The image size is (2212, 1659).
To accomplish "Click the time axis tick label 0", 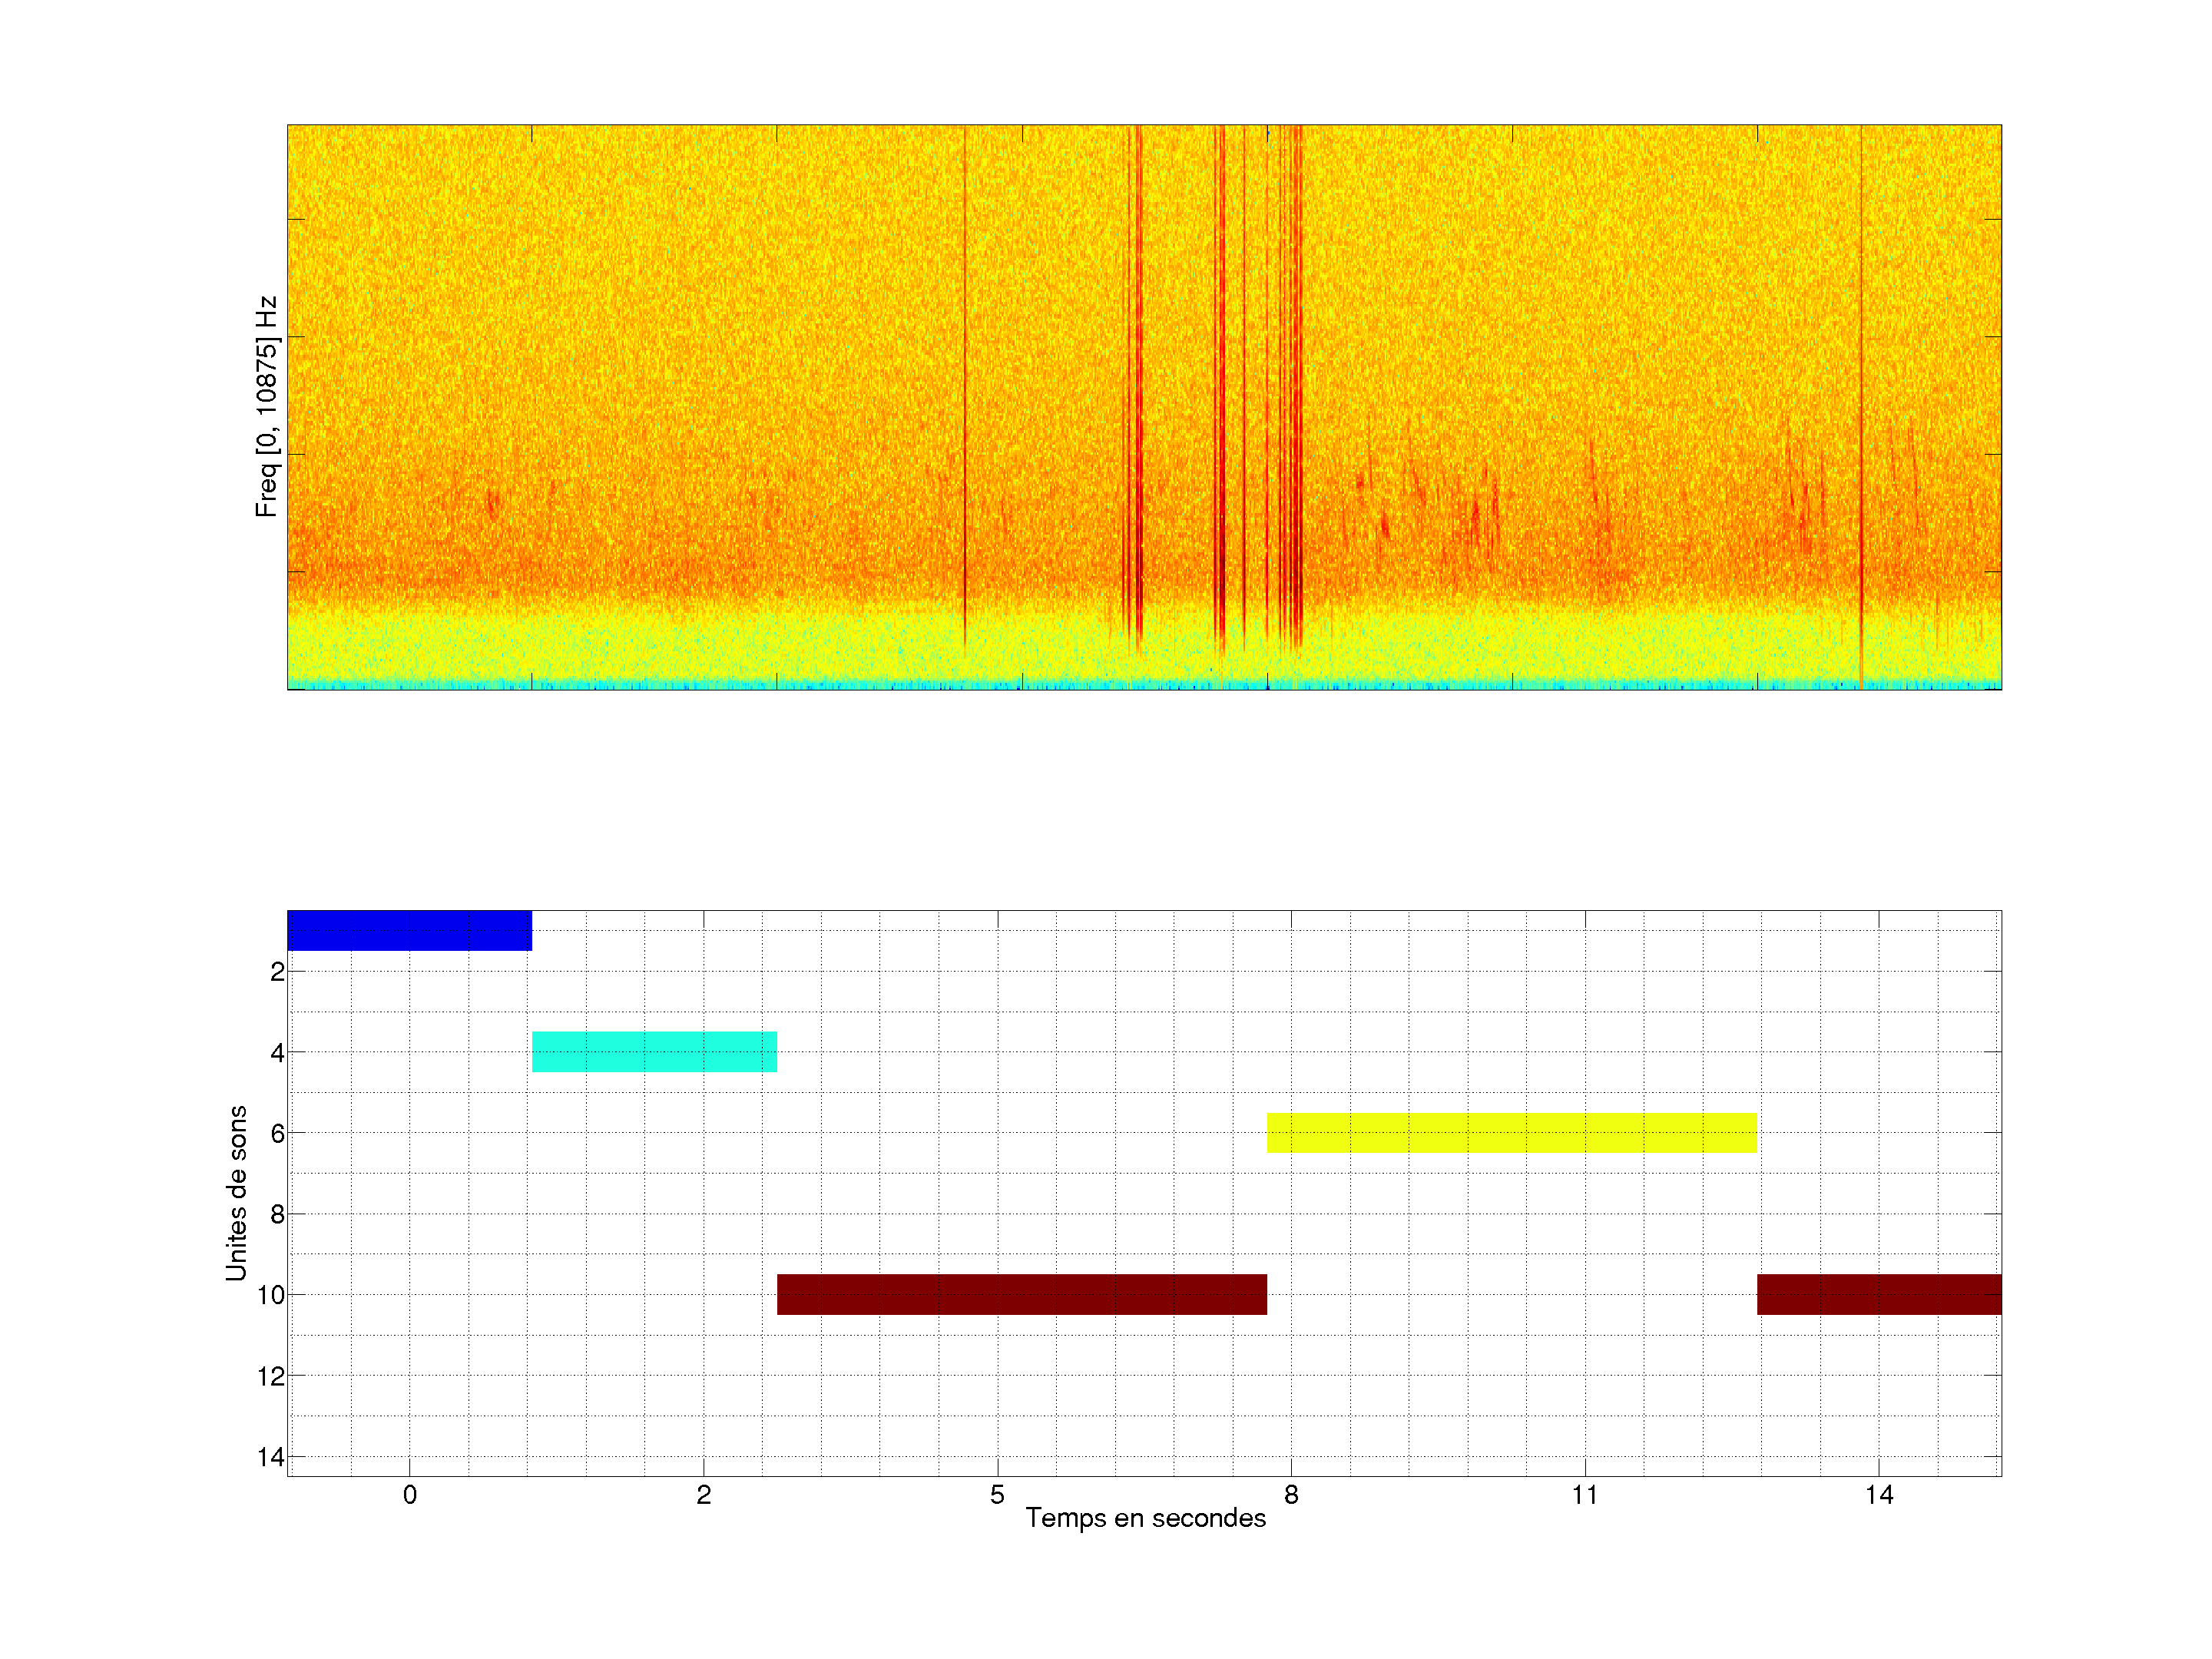I will click(409, 1495).
